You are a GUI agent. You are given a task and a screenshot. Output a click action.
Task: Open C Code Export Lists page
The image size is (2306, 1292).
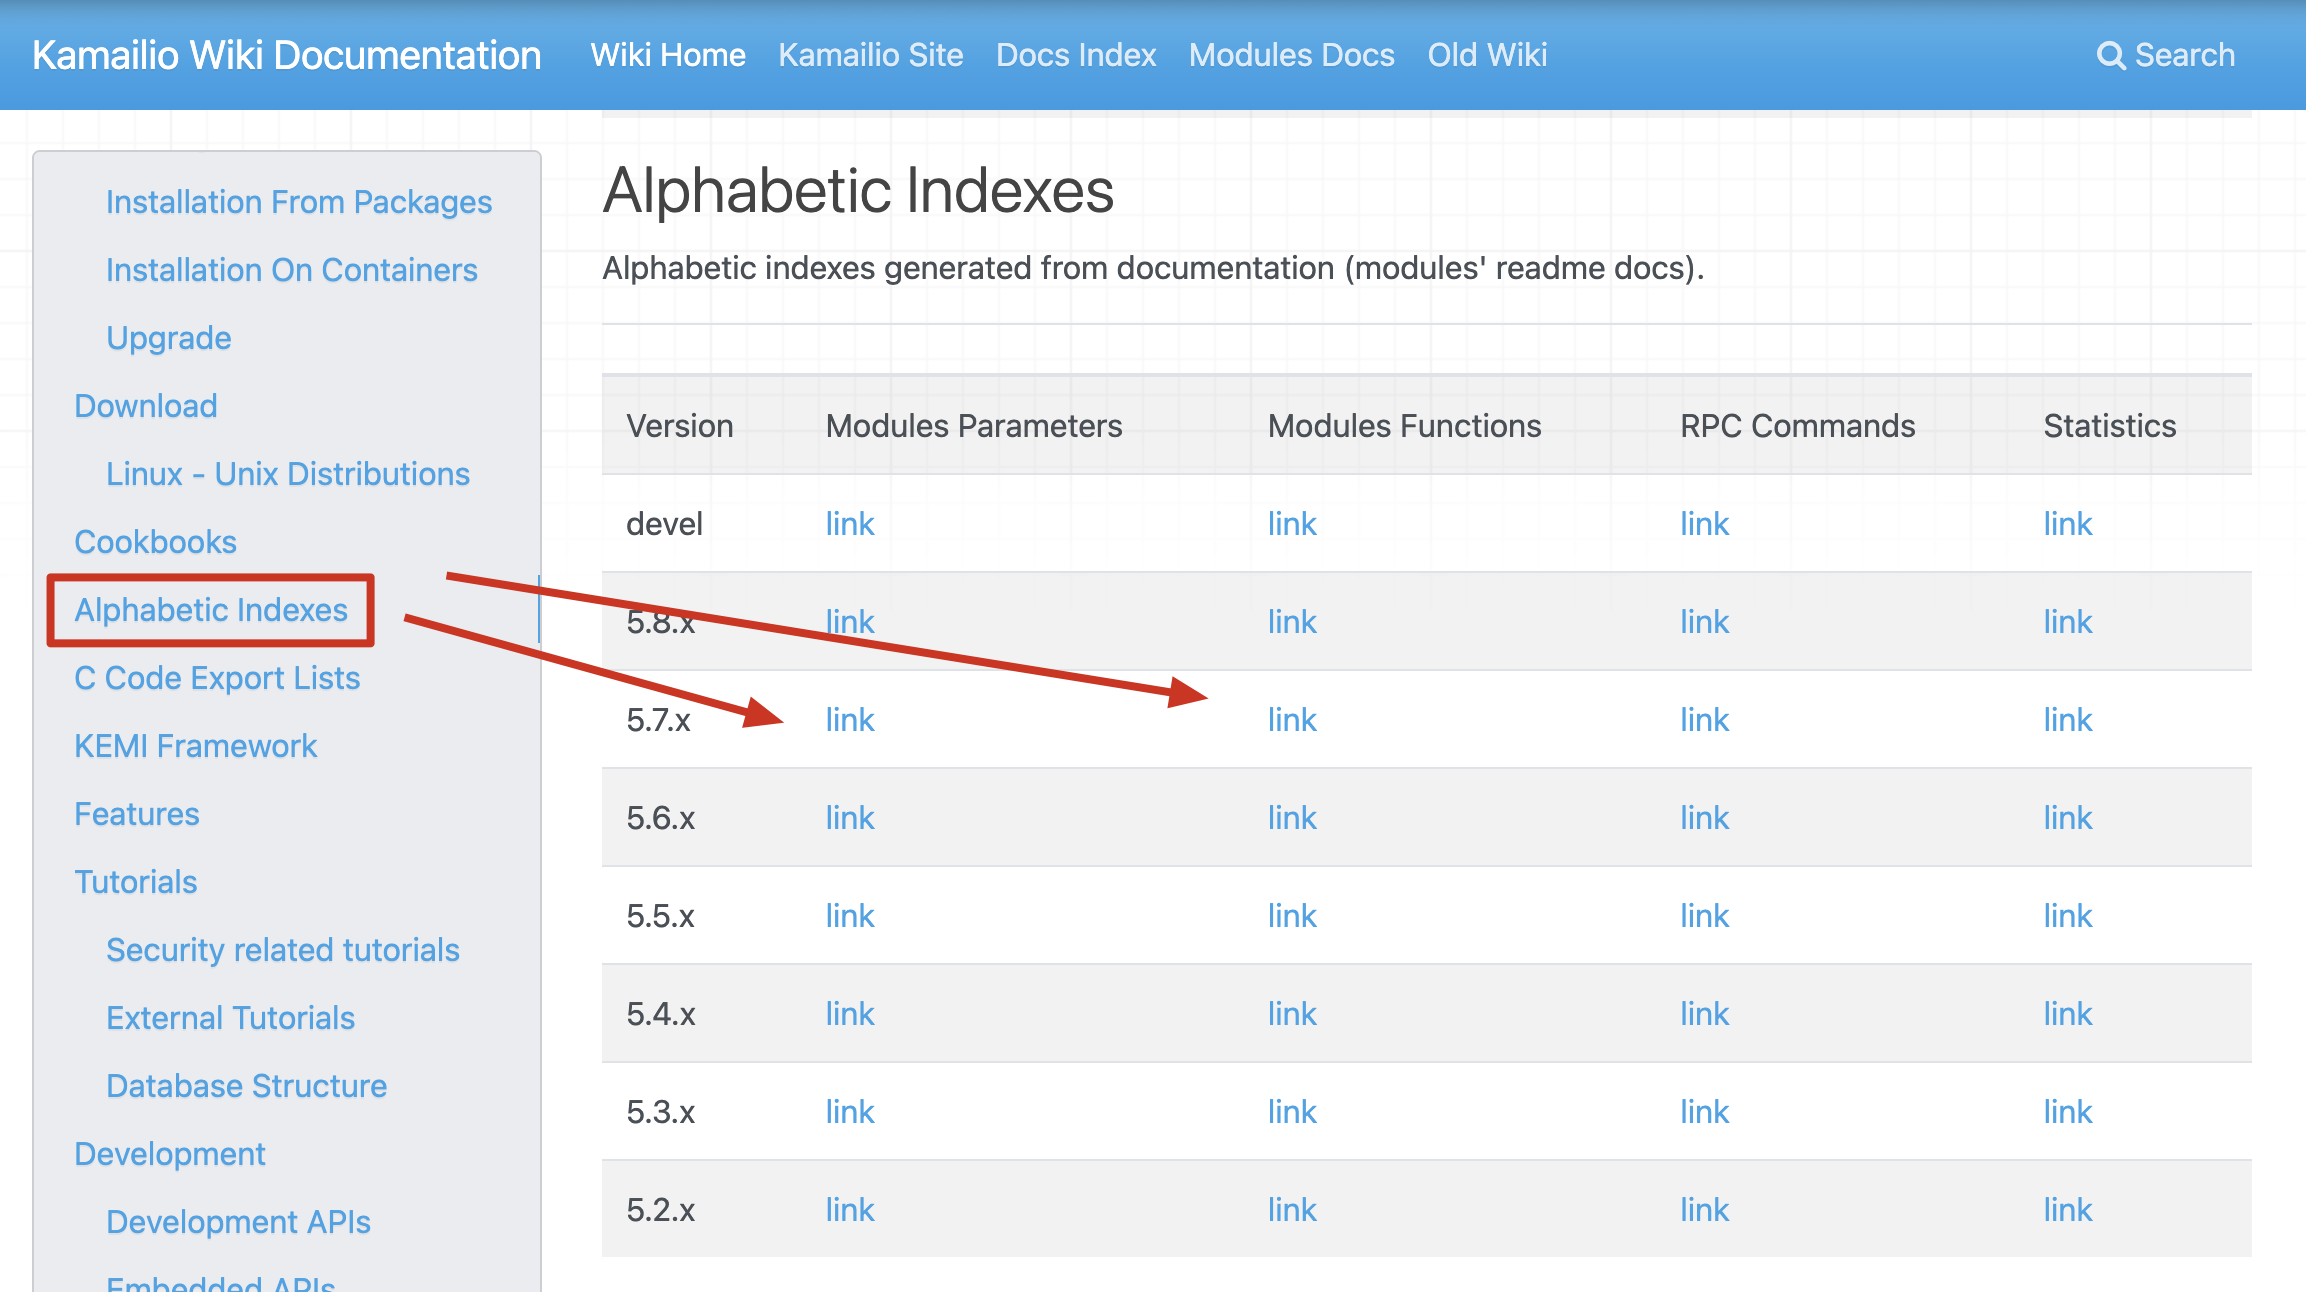click(x=217, y=678)
